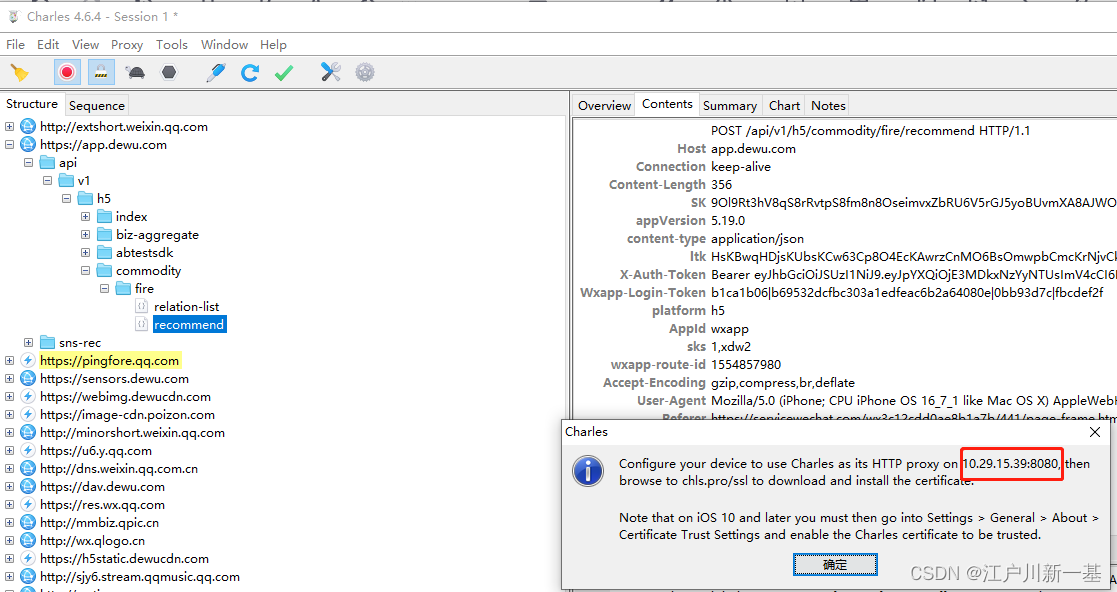
Task: Click the biz-aggregate folder icon
Action: [105, 234]
